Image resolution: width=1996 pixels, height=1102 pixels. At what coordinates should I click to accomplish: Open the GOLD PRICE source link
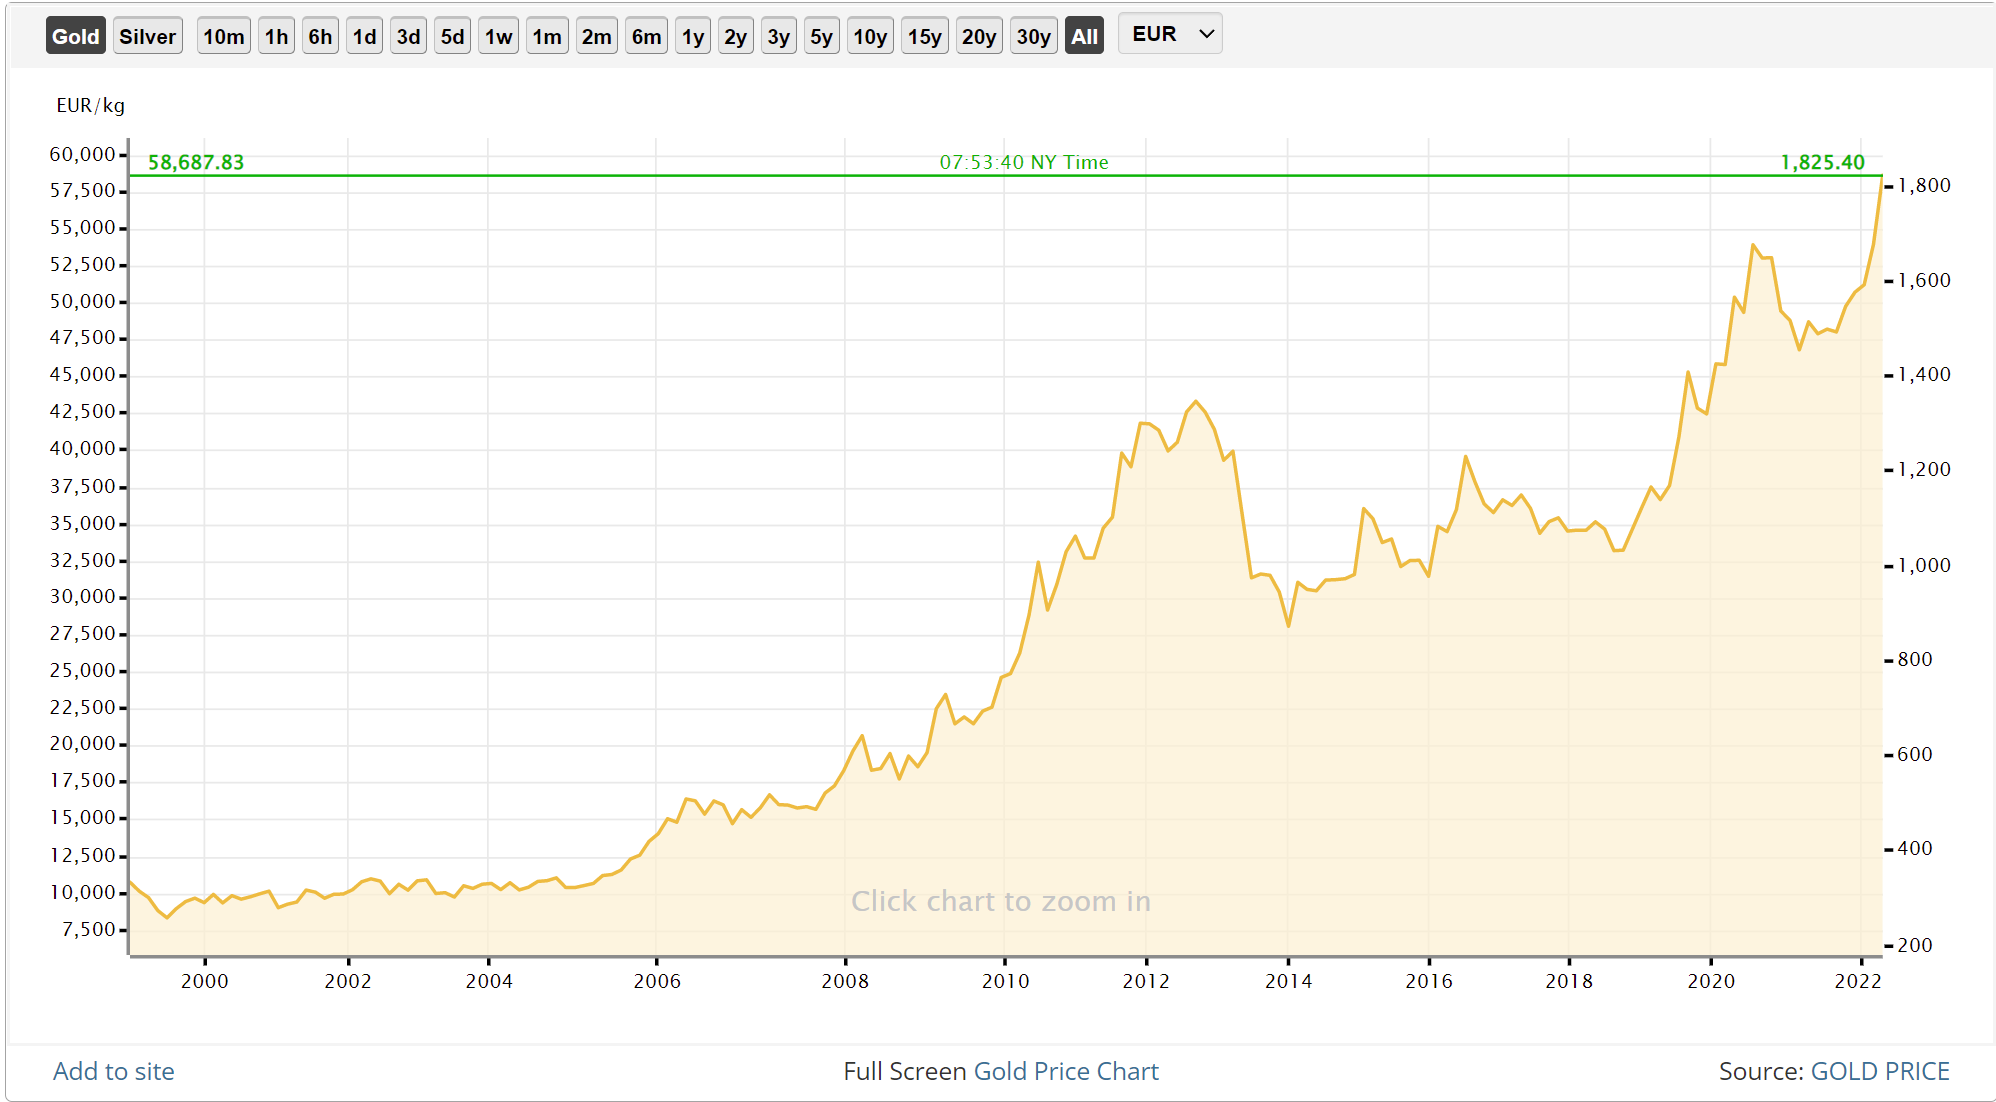(x=1879, y=1071)
